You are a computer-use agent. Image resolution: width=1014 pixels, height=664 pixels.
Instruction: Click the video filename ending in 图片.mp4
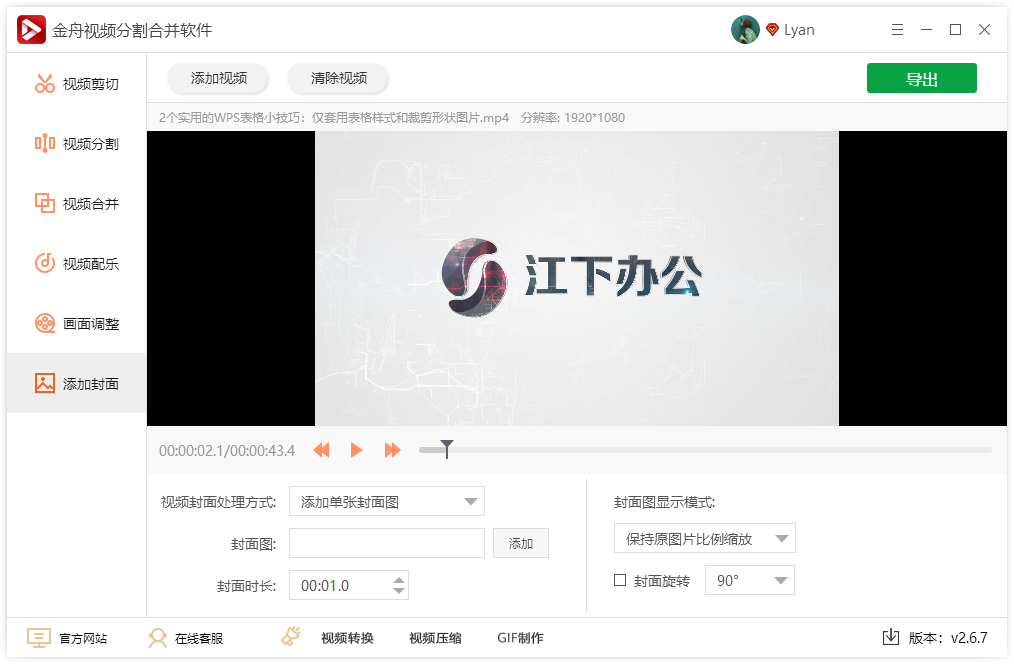click(334, 118)
